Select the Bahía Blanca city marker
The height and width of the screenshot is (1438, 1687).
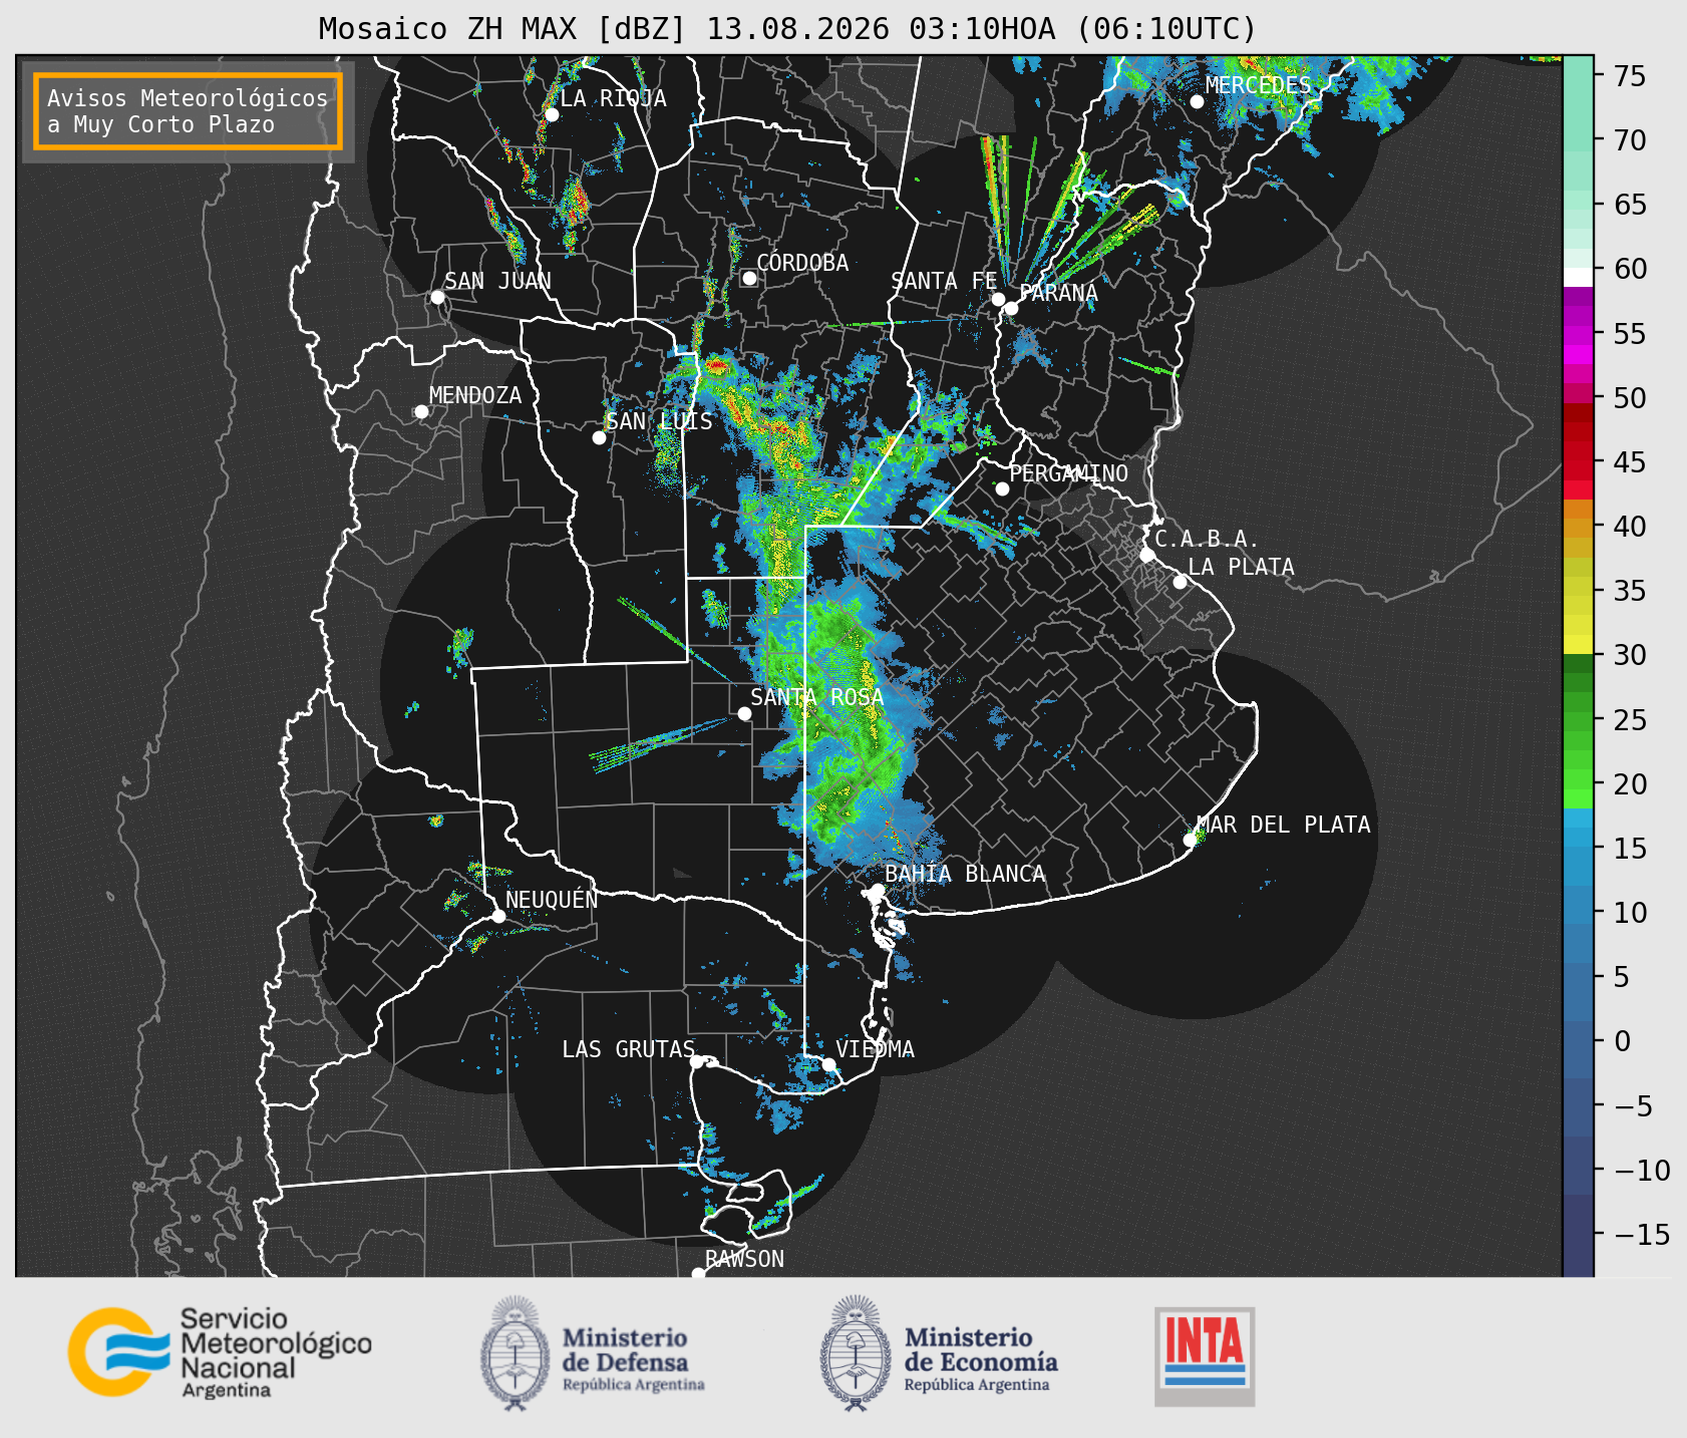[877, 890]
